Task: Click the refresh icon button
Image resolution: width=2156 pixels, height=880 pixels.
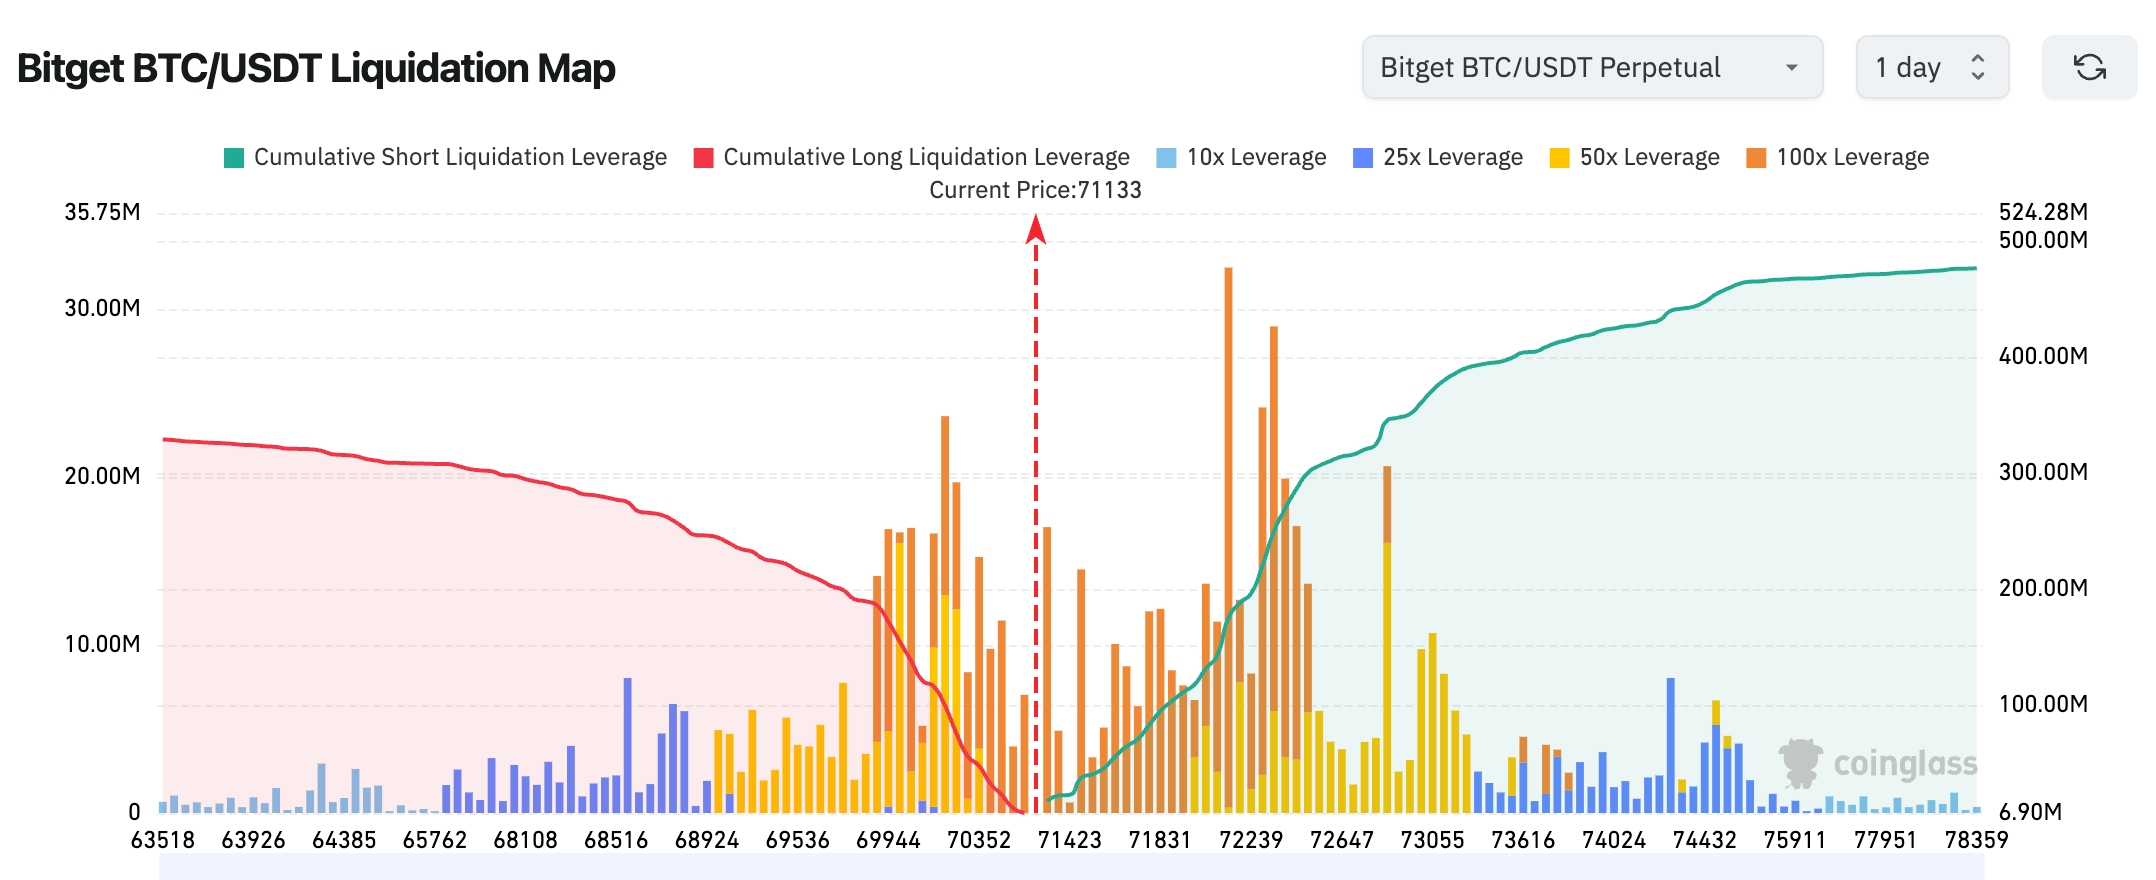Action: (x=2089, y=67)
